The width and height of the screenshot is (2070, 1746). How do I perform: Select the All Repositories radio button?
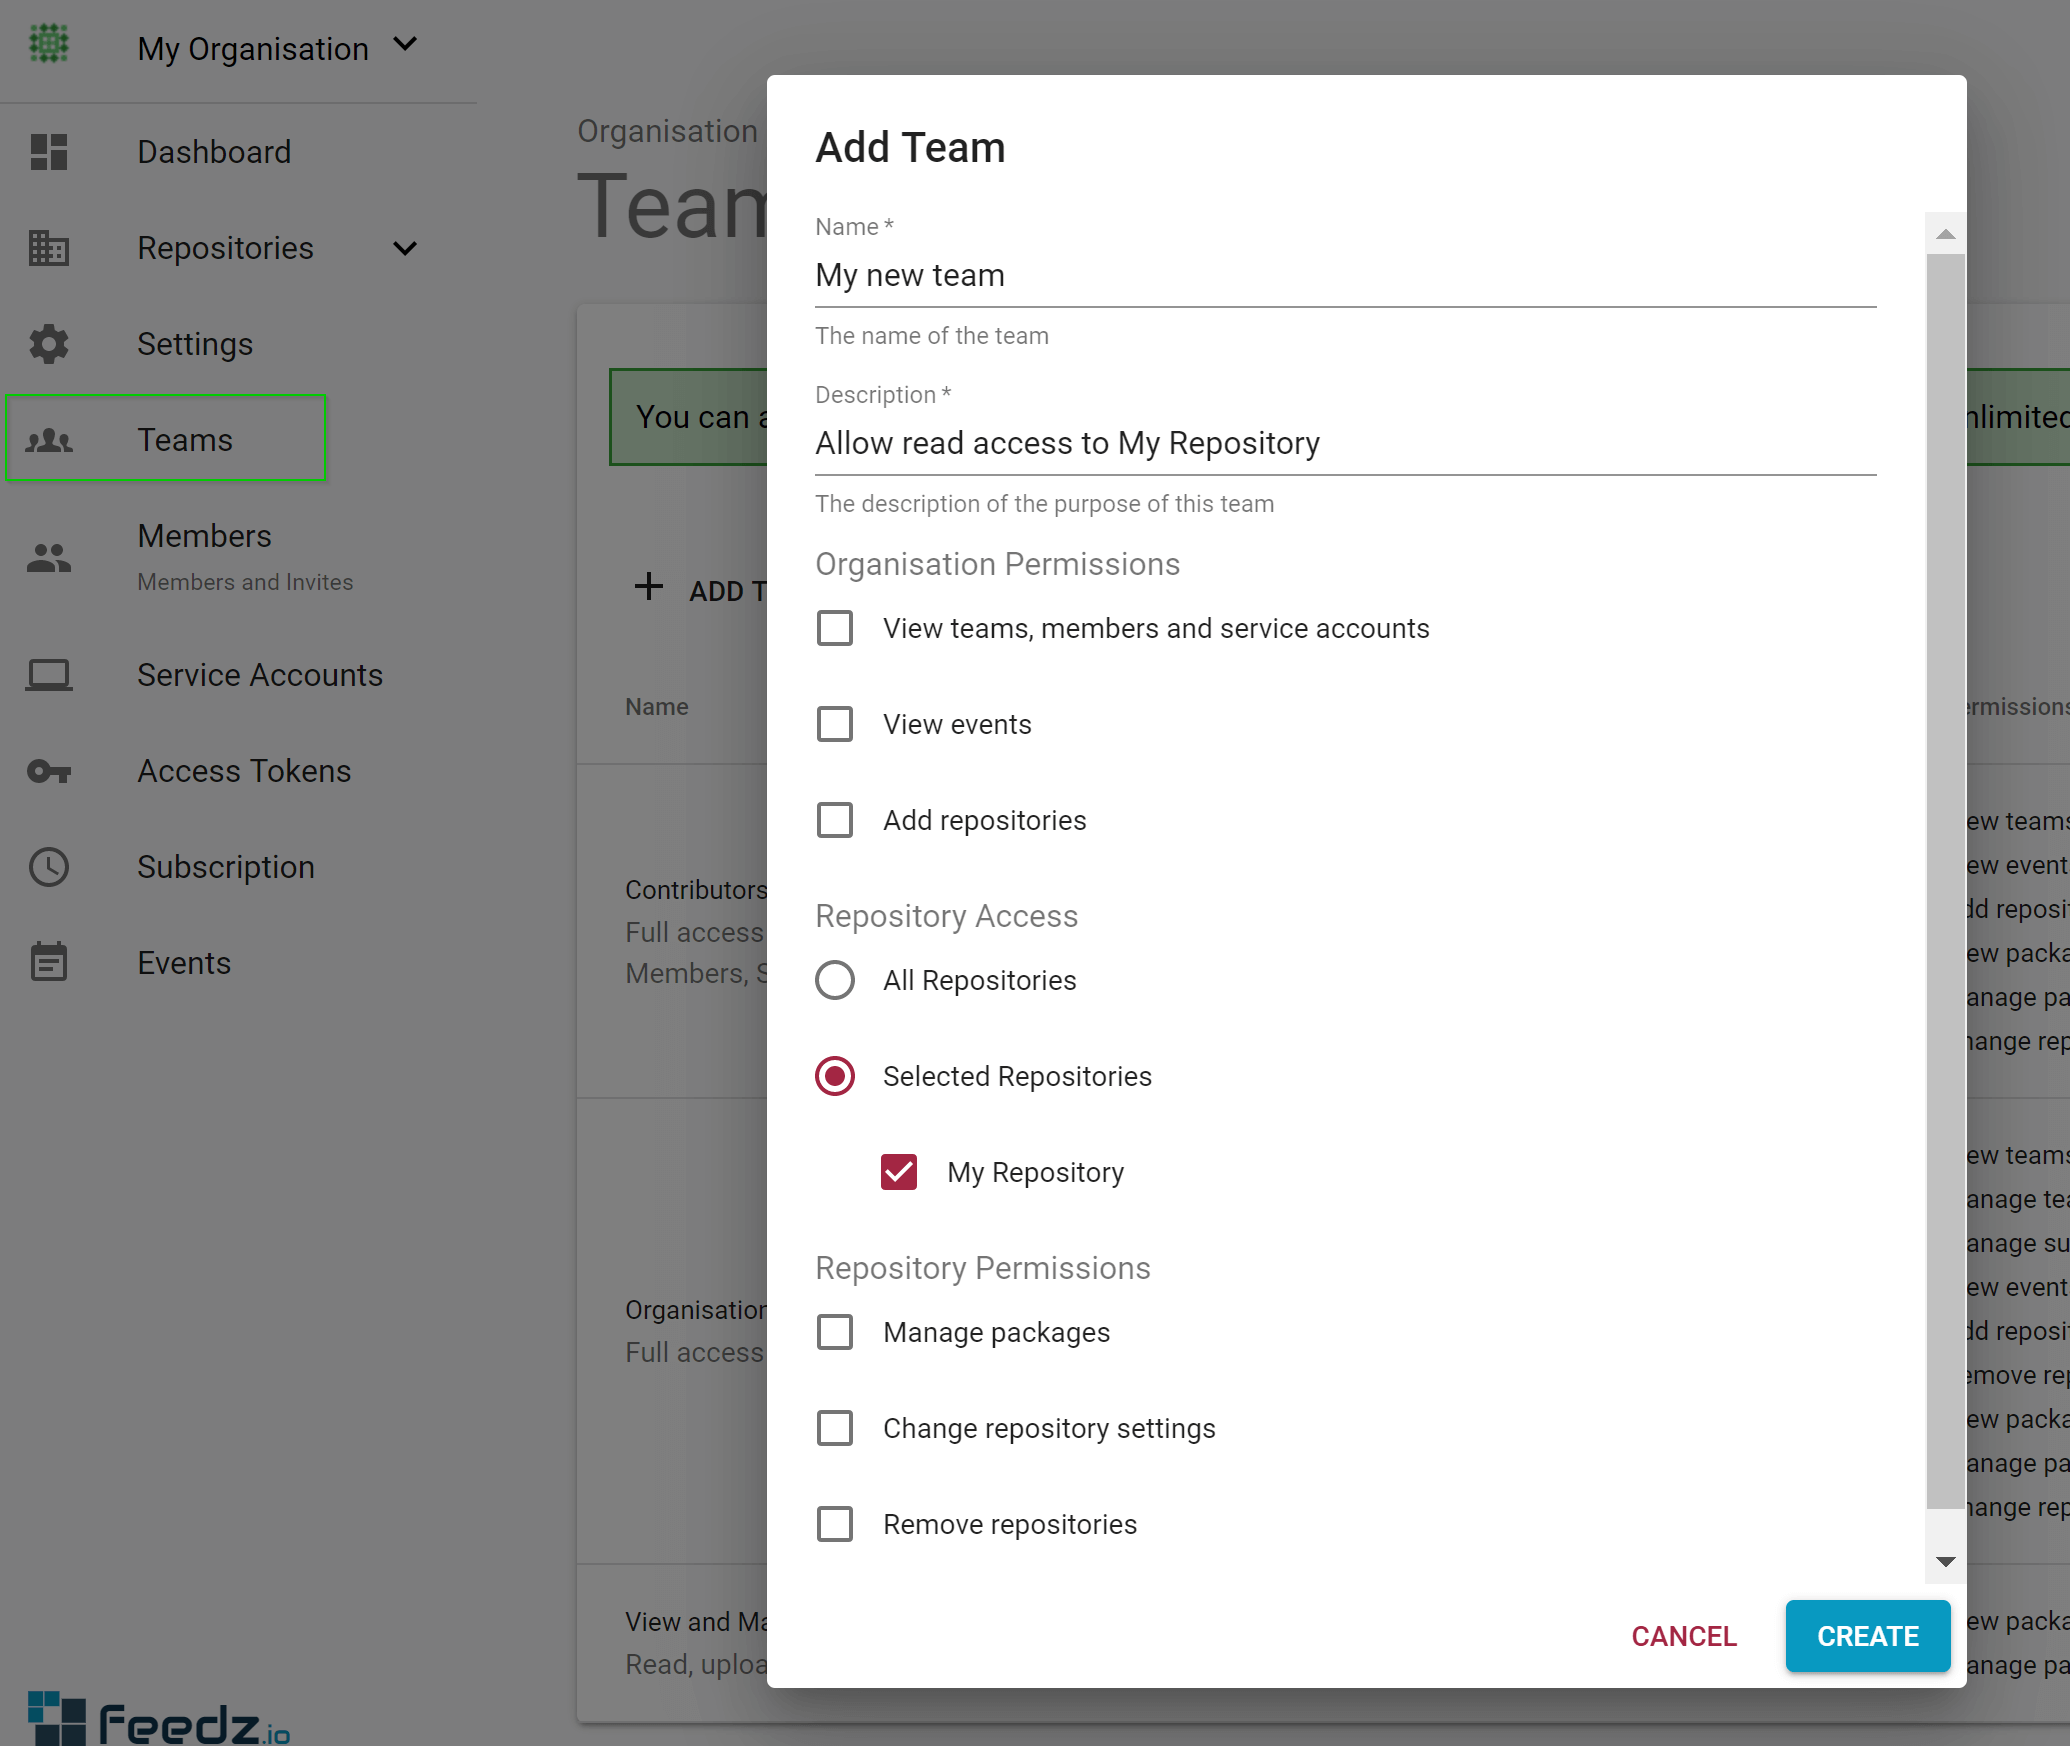[835, 980]
